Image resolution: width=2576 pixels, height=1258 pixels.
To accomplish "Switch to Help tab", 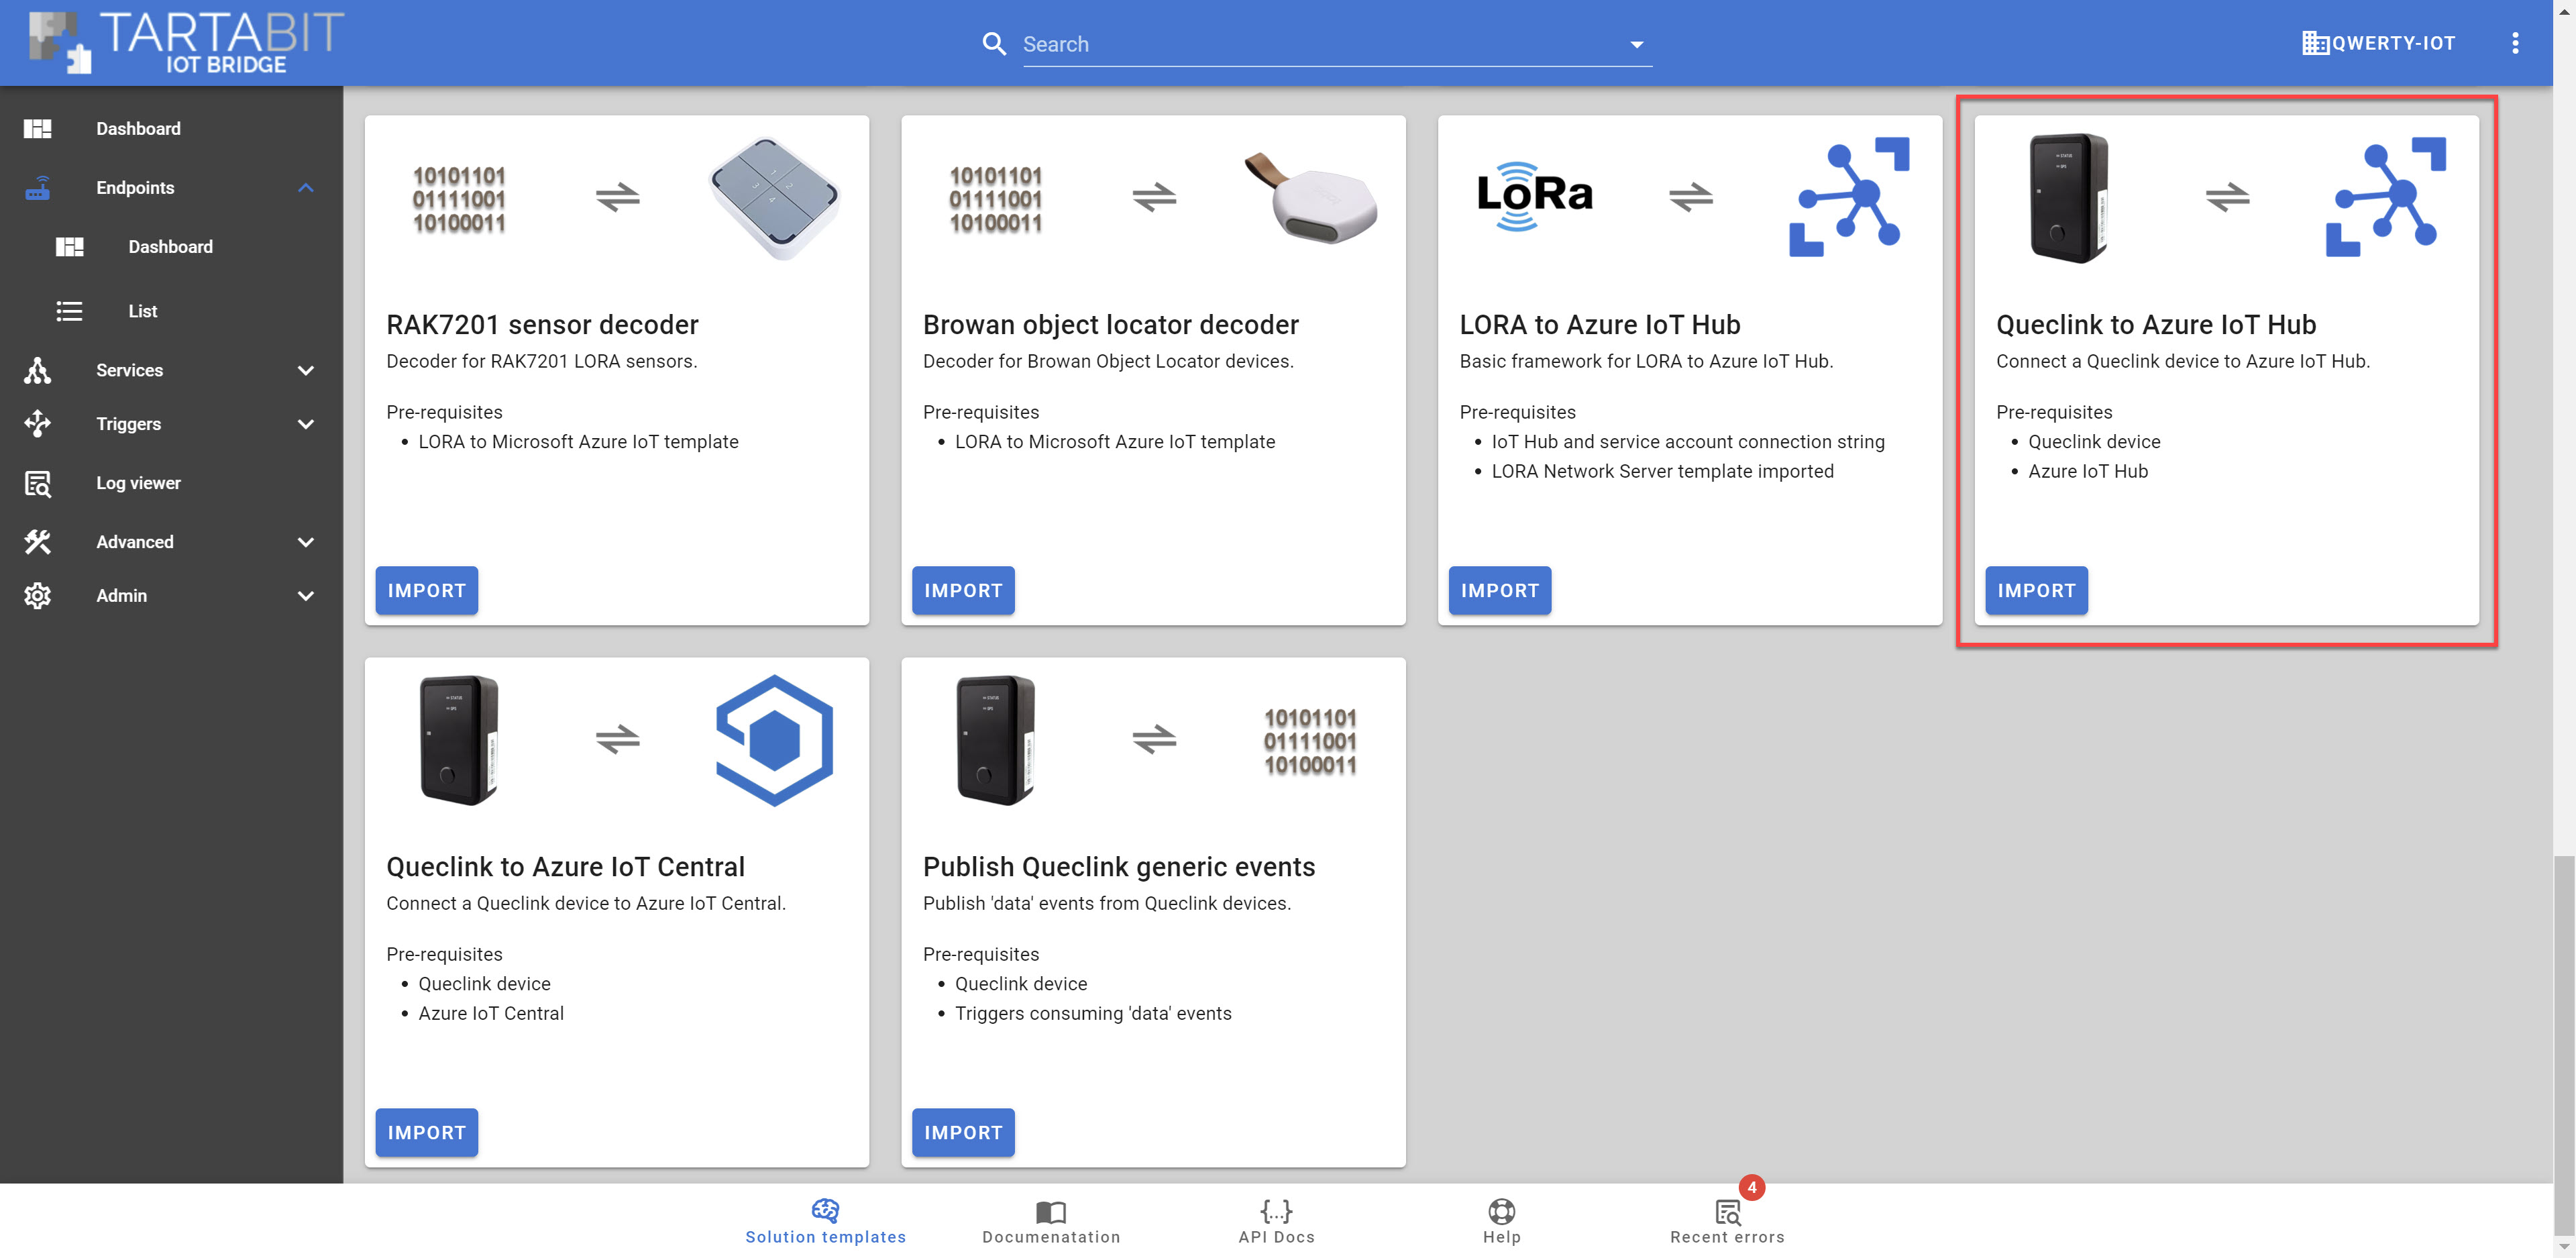I will (x=1502, y=1221).
